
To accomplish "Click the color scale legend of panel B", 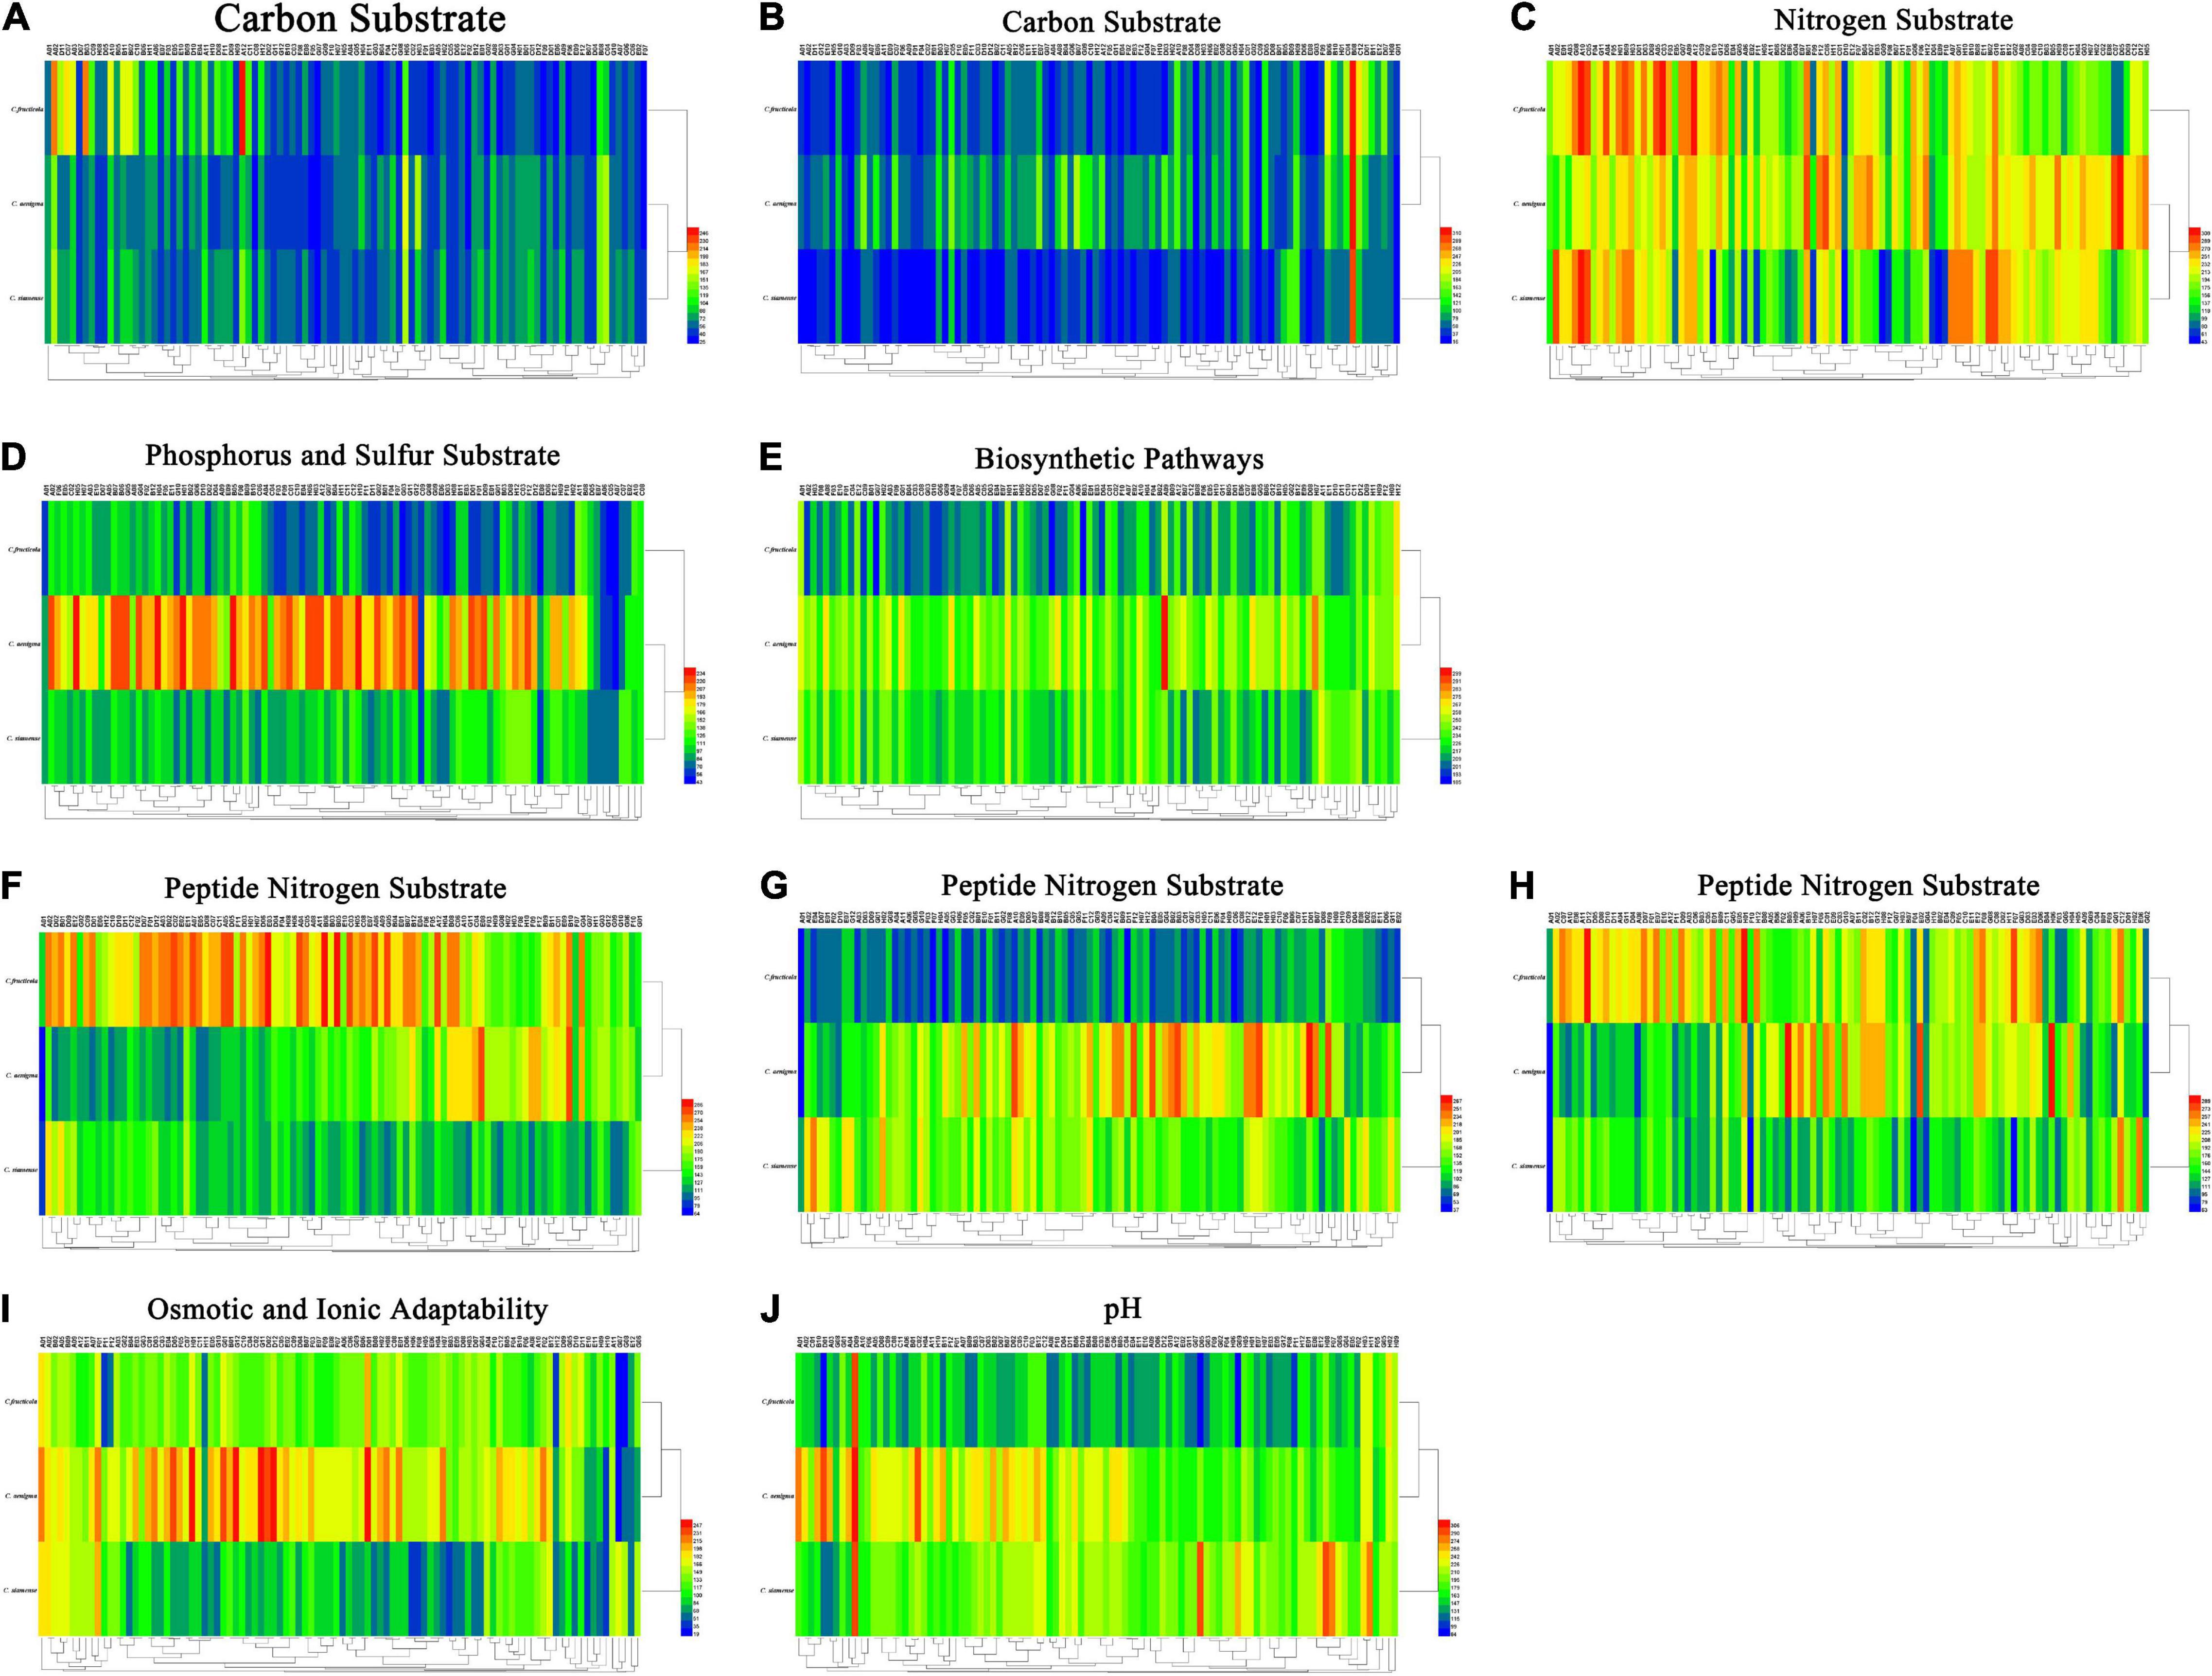I will click(x=1450, y=286).
